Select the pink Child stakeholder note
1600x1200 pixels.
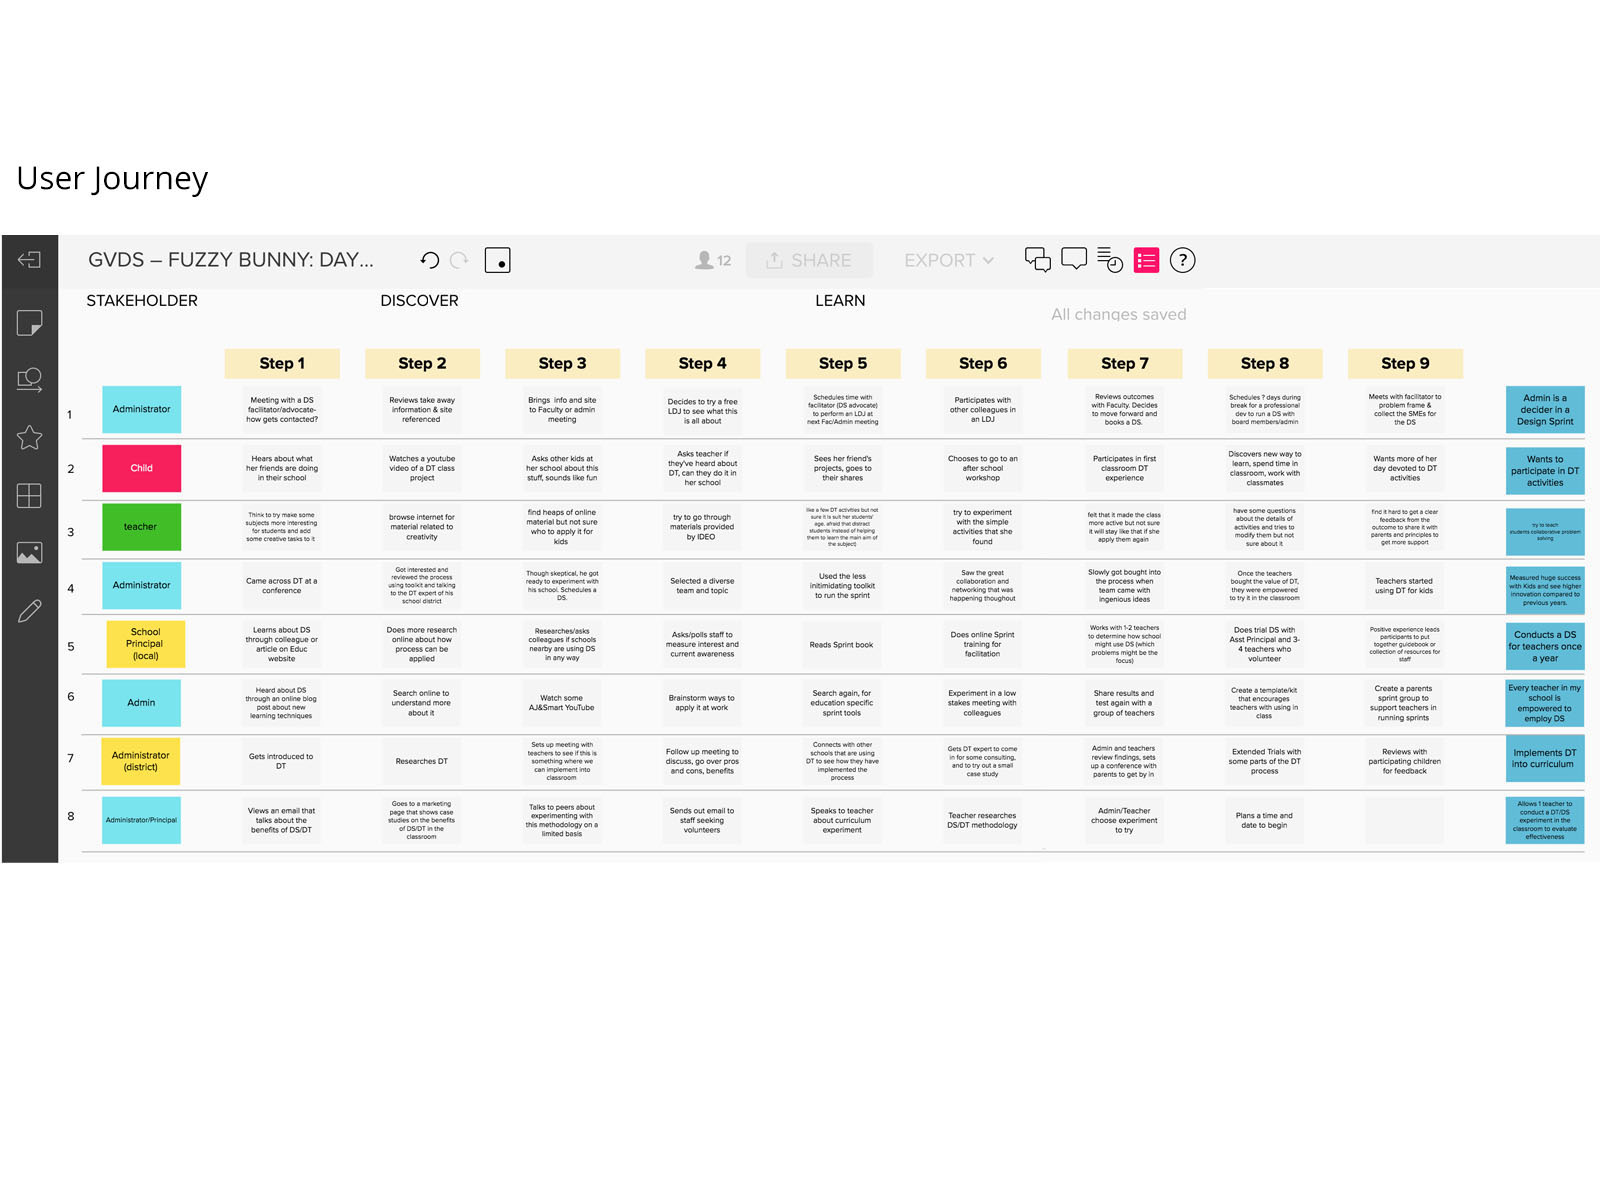pyautogui.click(x=141, y=468)
